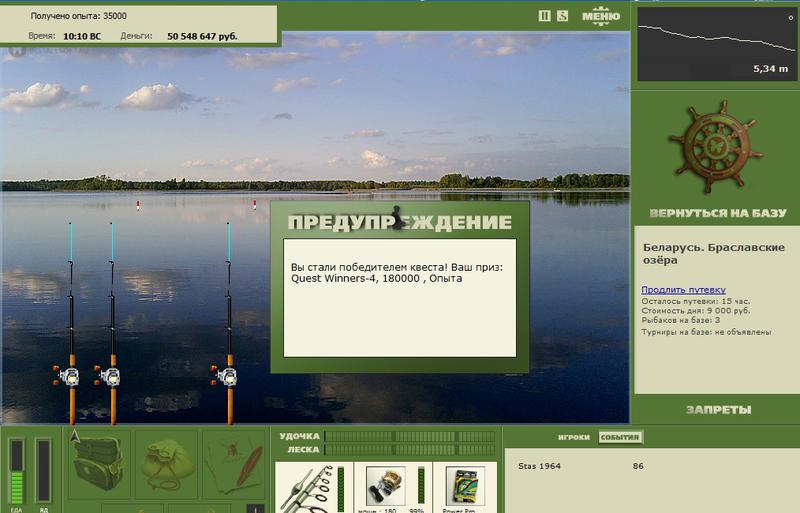The width and height of the screenshot is (800, 513).
Task: Switch to the ИГРОКИ tab
Action: pyautogui.click(x=573, y=437)
